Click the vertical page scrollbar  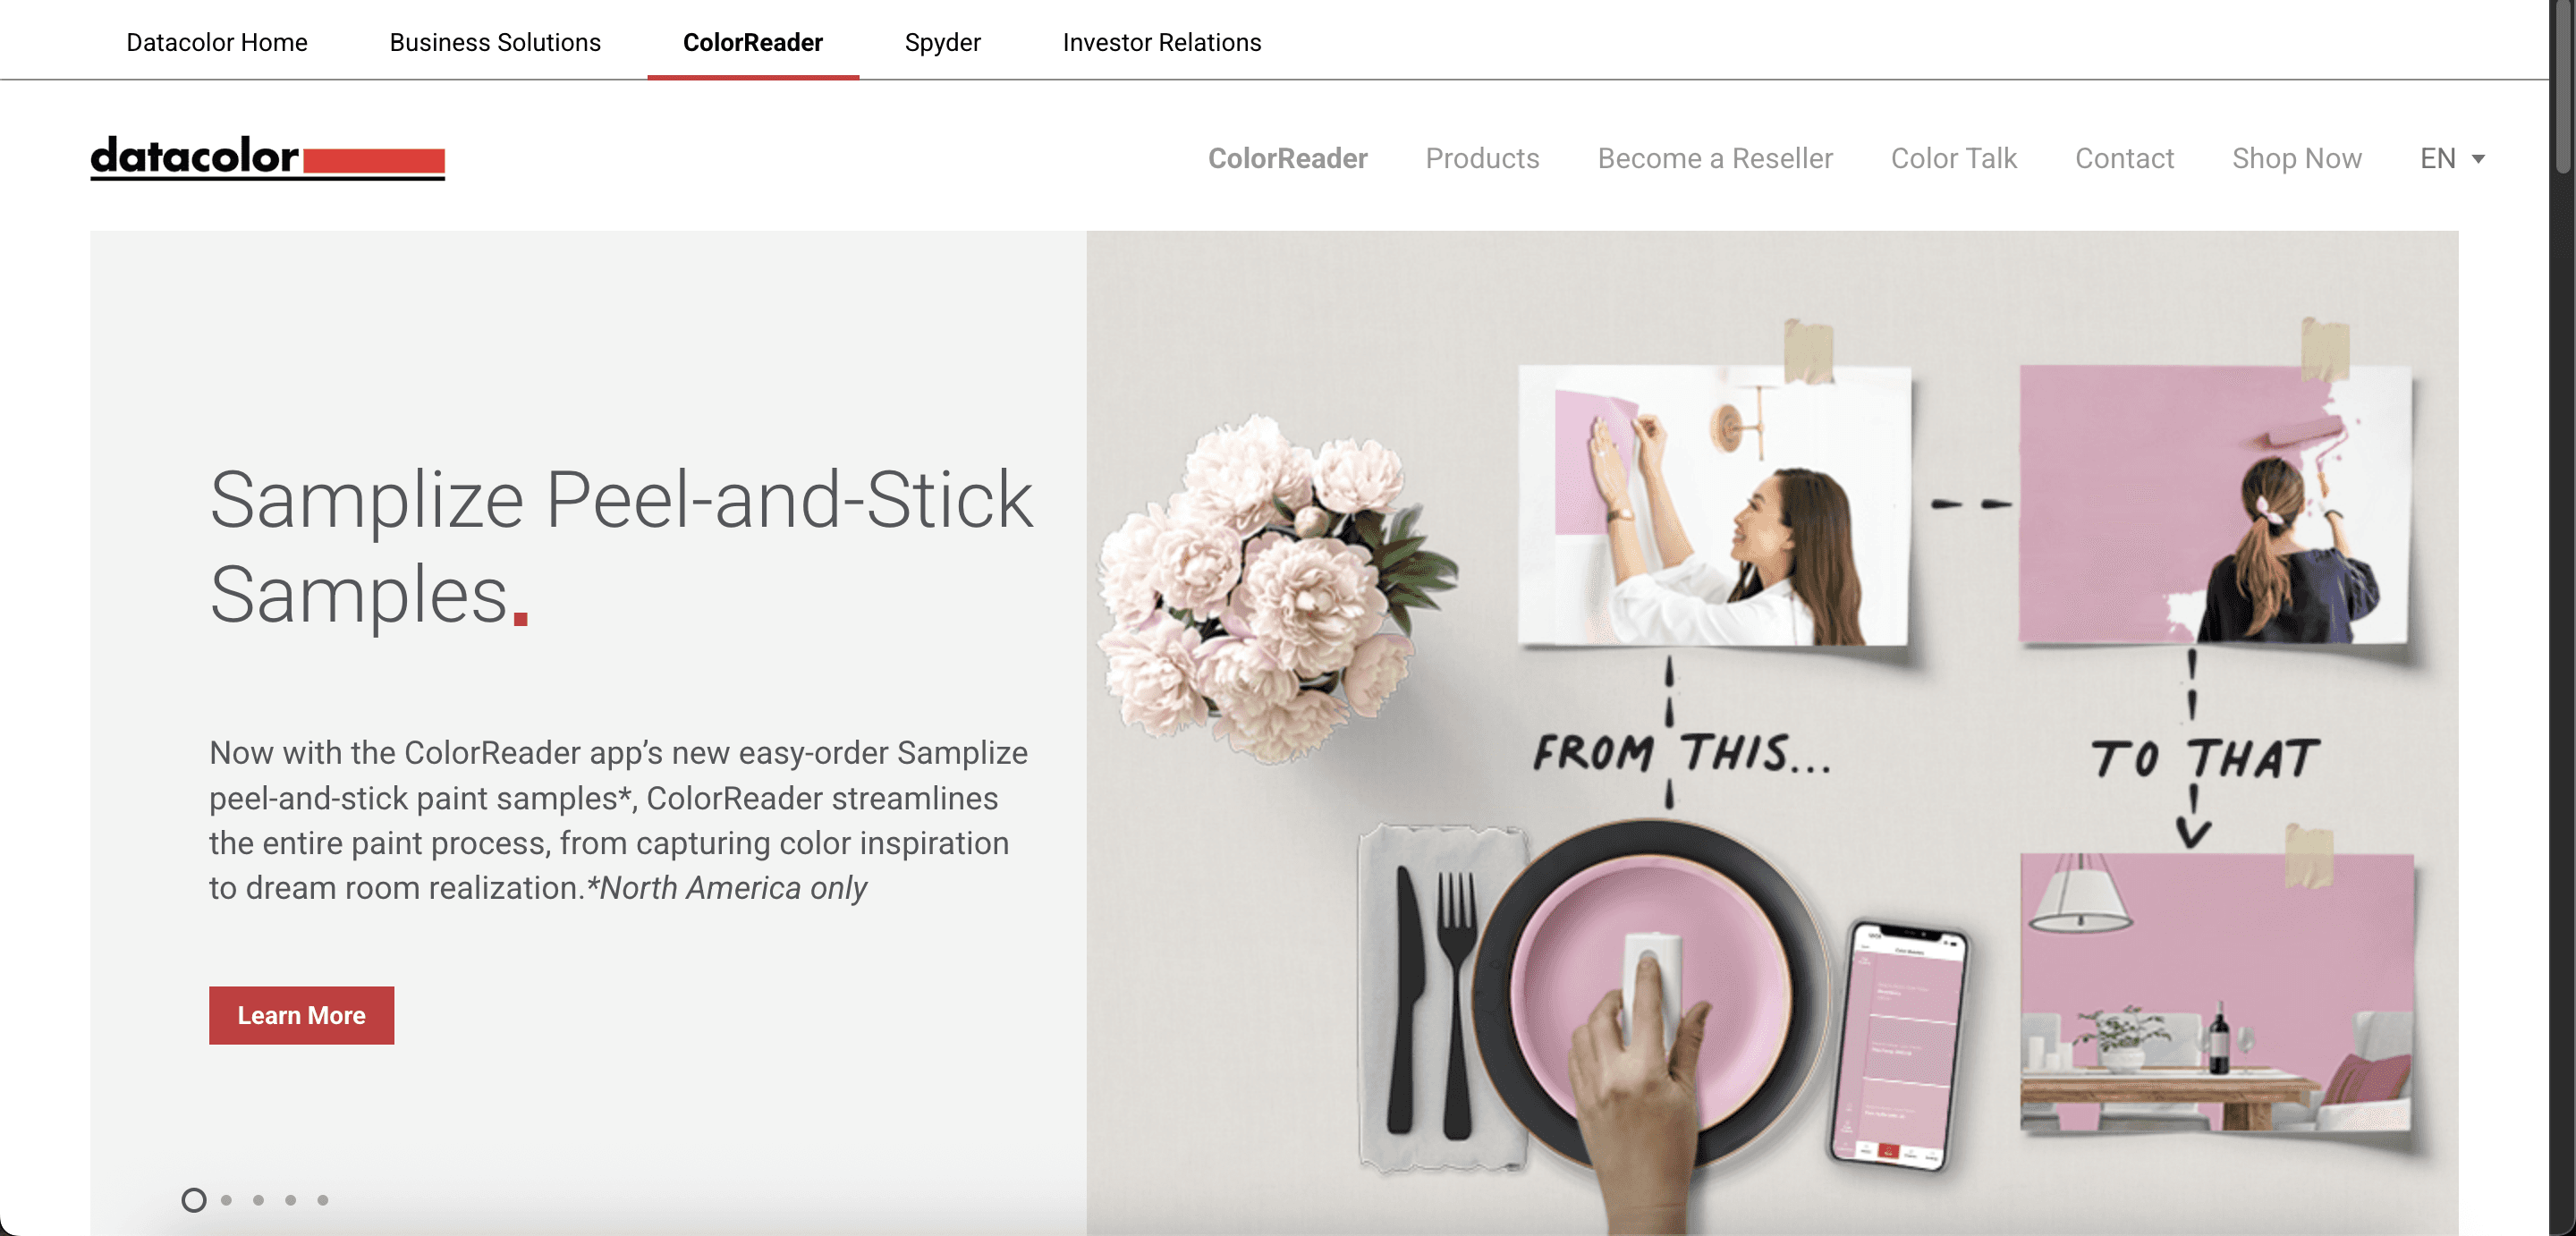click(x=2563, y=618)
